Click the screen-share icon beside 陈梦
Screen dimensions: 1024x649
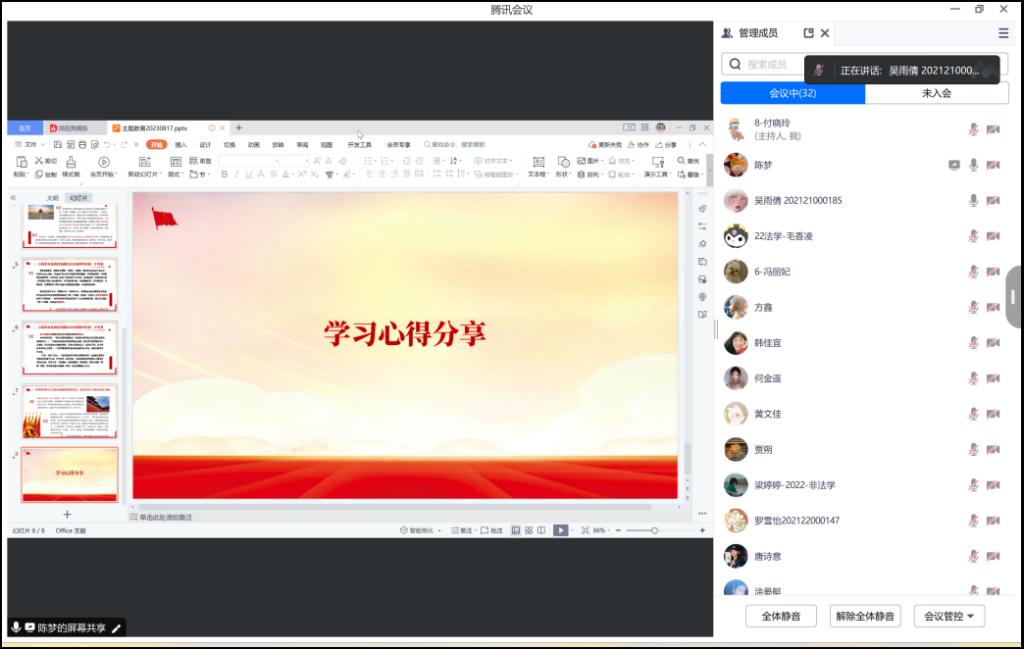pyautogui.click(x=954, y=165)
